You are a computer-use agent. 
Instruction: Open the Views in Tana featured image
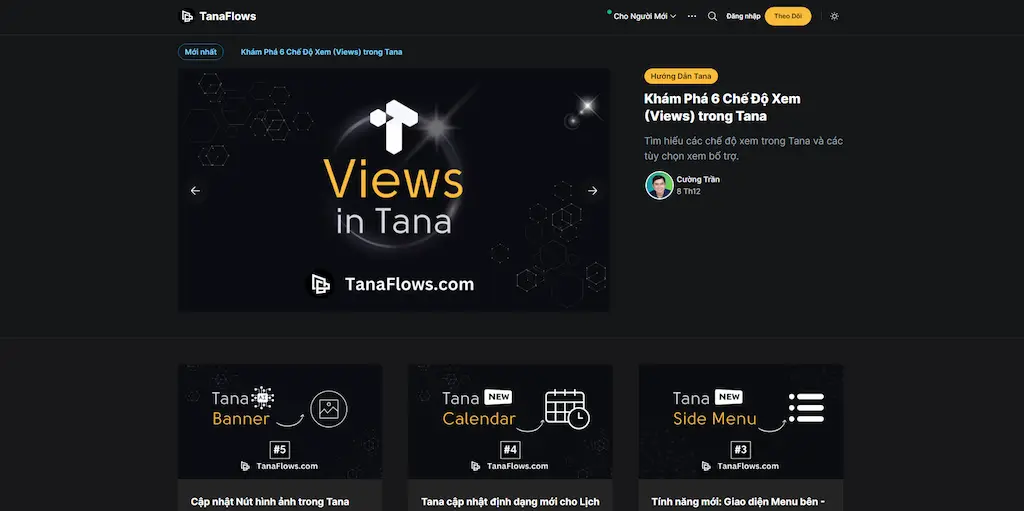point(394,190)
